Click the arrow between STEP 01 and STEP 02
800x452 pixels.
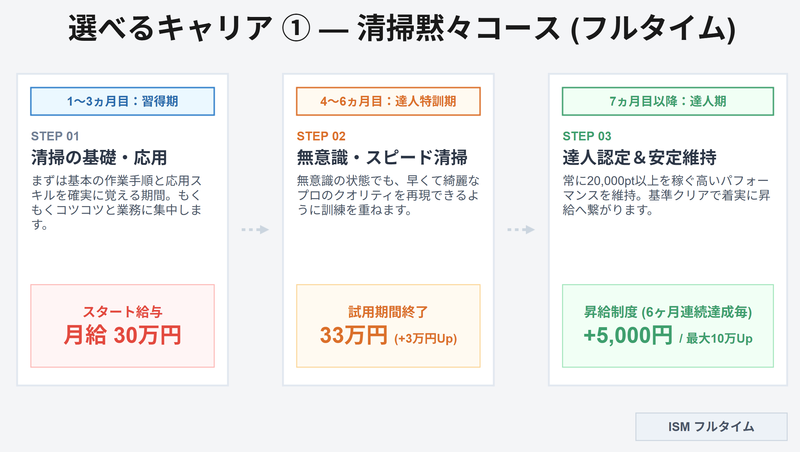[255, 230]
